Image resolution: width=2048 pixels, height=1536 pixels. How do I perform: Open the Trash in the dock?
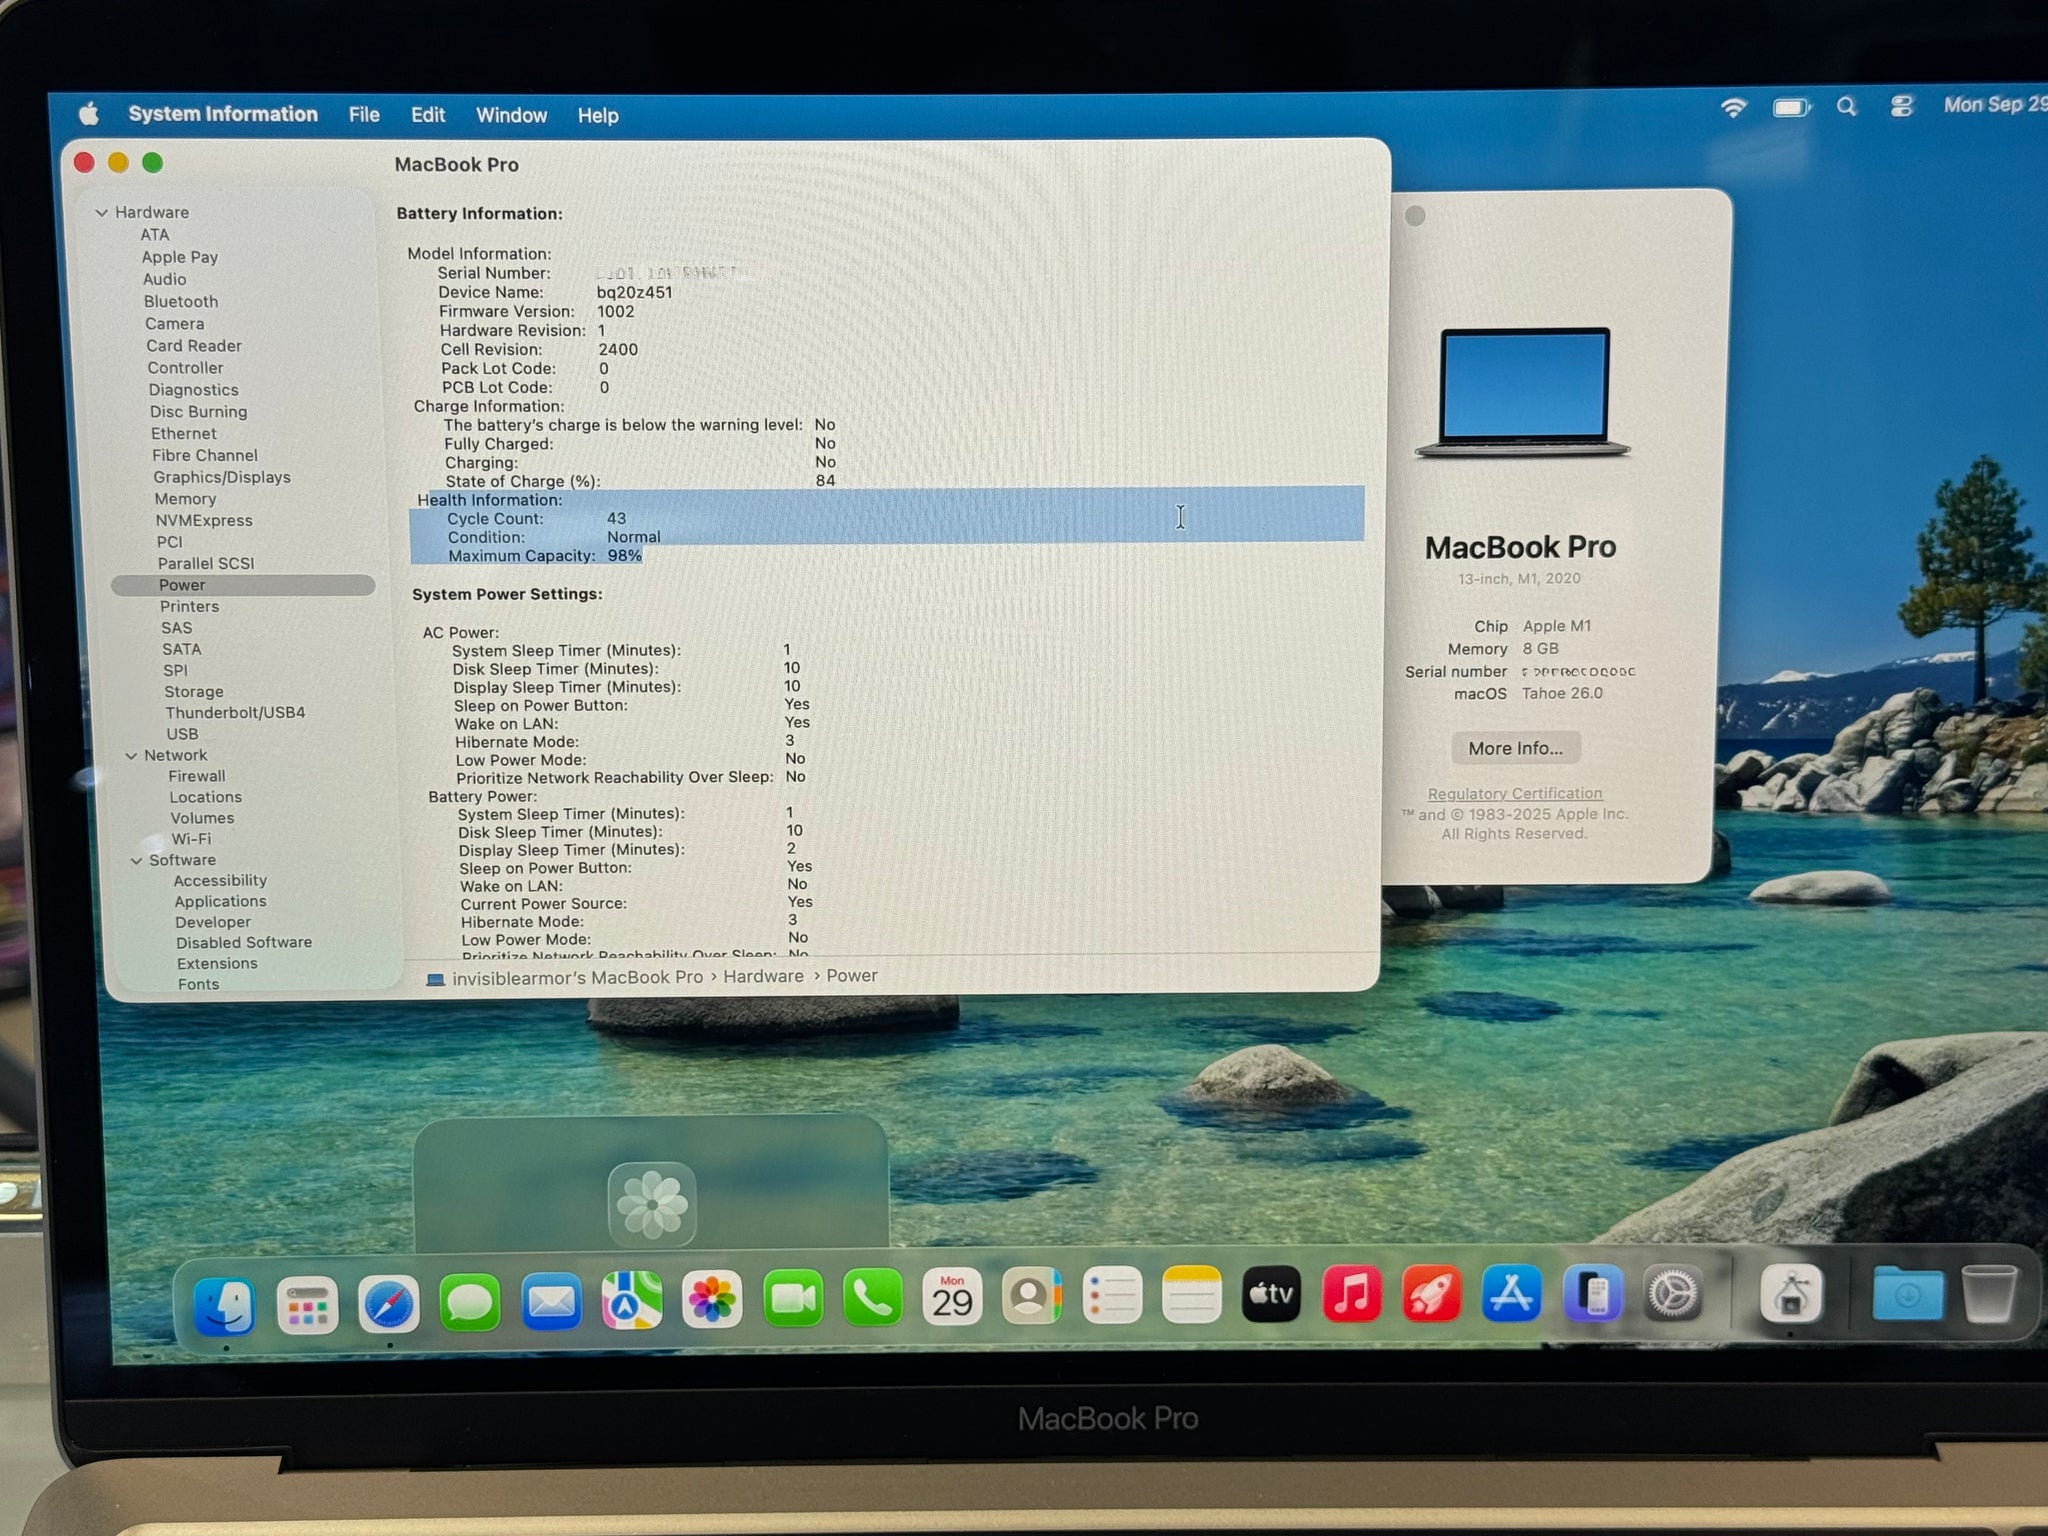tap(1988, 1294)
